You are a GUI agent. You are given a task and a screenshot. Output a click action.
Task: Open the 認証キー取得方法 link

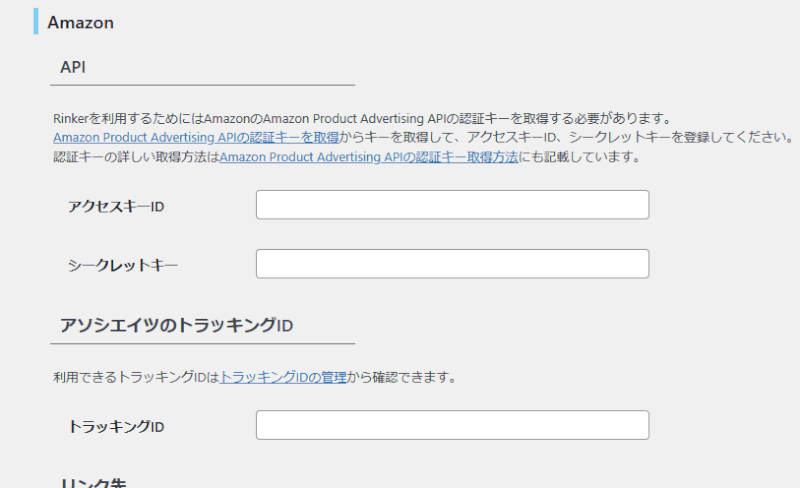[x=369, y=157]
